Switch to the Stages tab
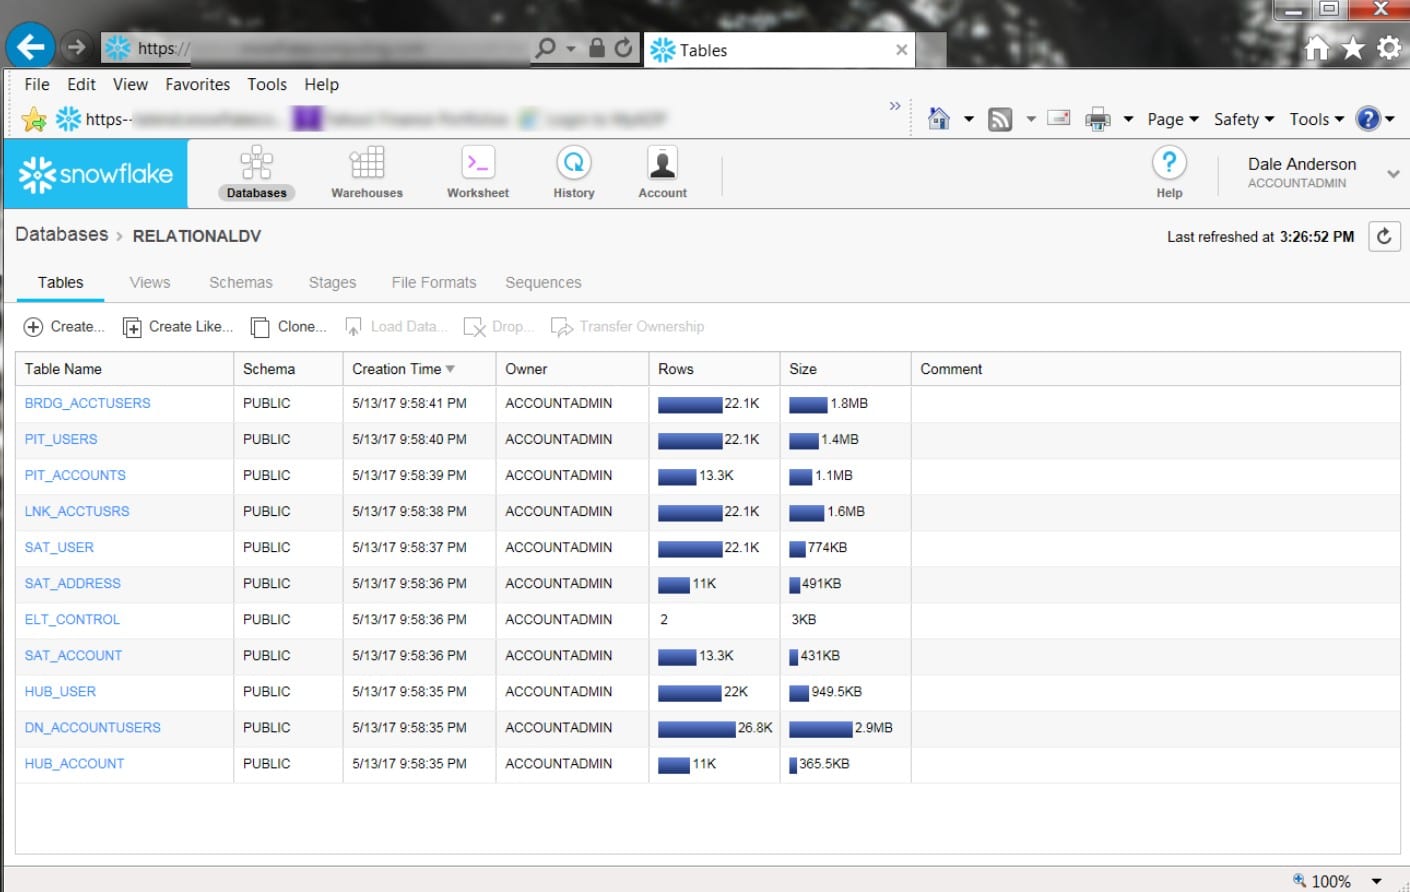 (x=332, y=283)
